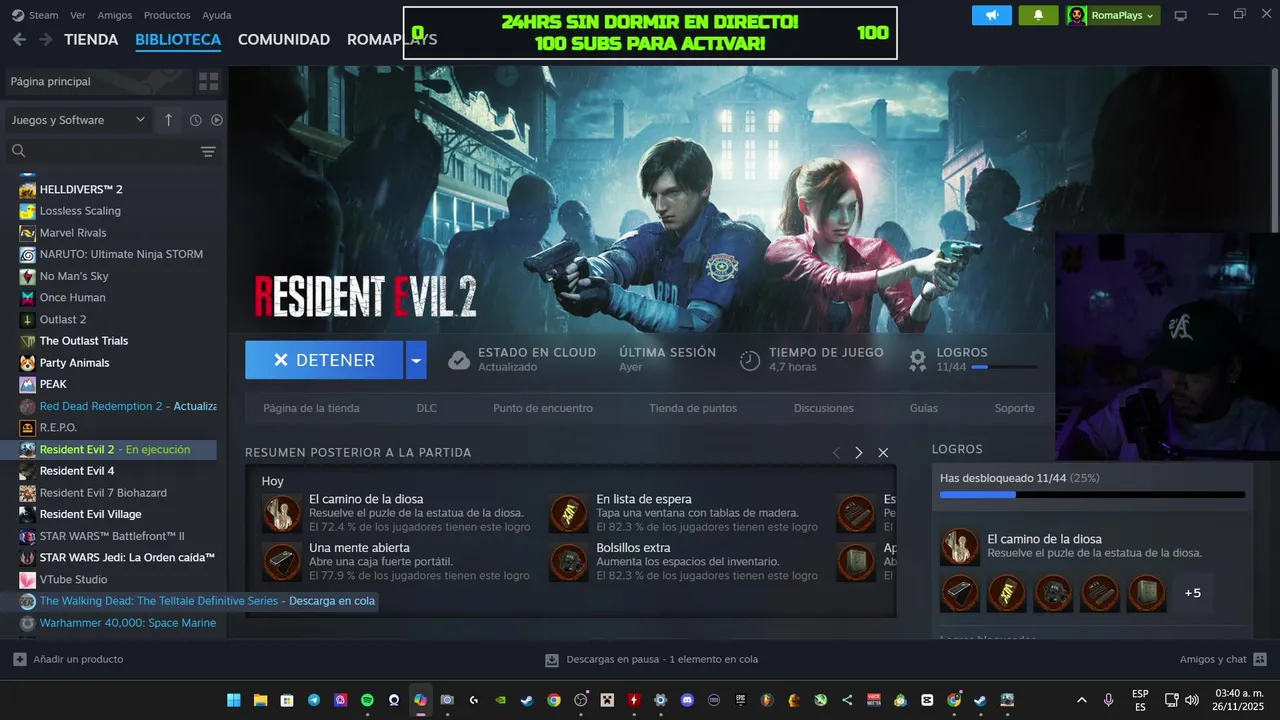Open Página de la tienda link
The height and width of the screenshot is (720, 1280).
311,408
